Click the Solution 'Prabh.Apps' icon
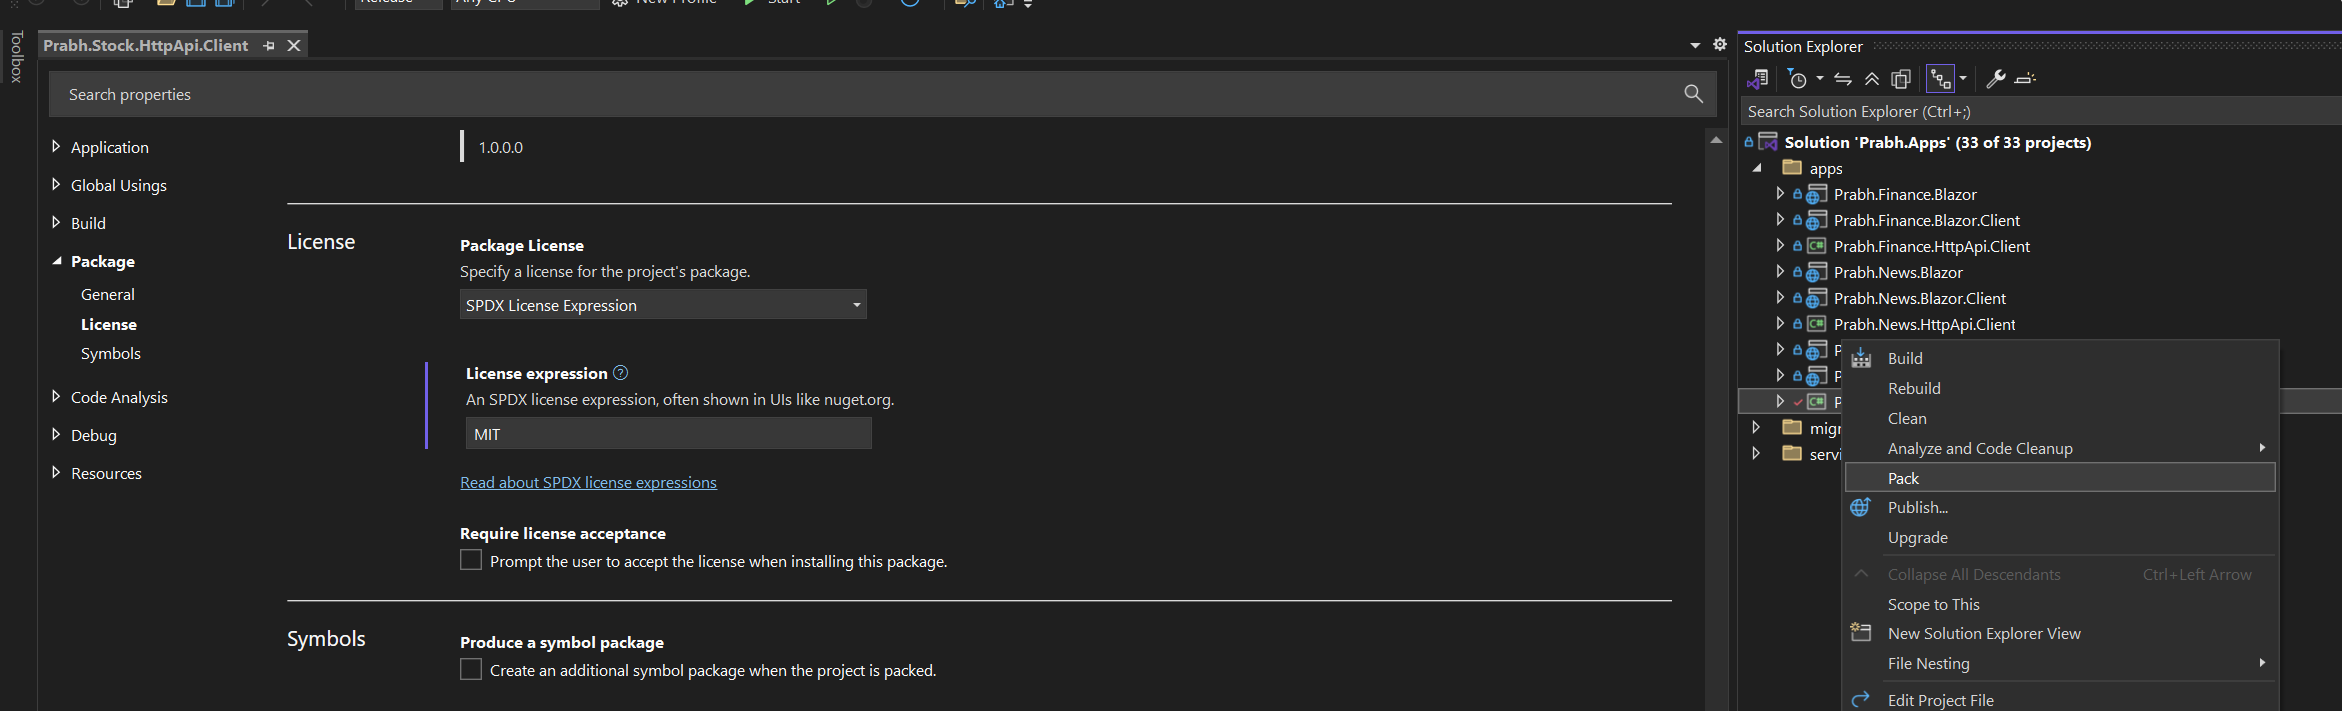Image resolution: width=2342 pixels, height=711 pixels. click(1768, 142)
